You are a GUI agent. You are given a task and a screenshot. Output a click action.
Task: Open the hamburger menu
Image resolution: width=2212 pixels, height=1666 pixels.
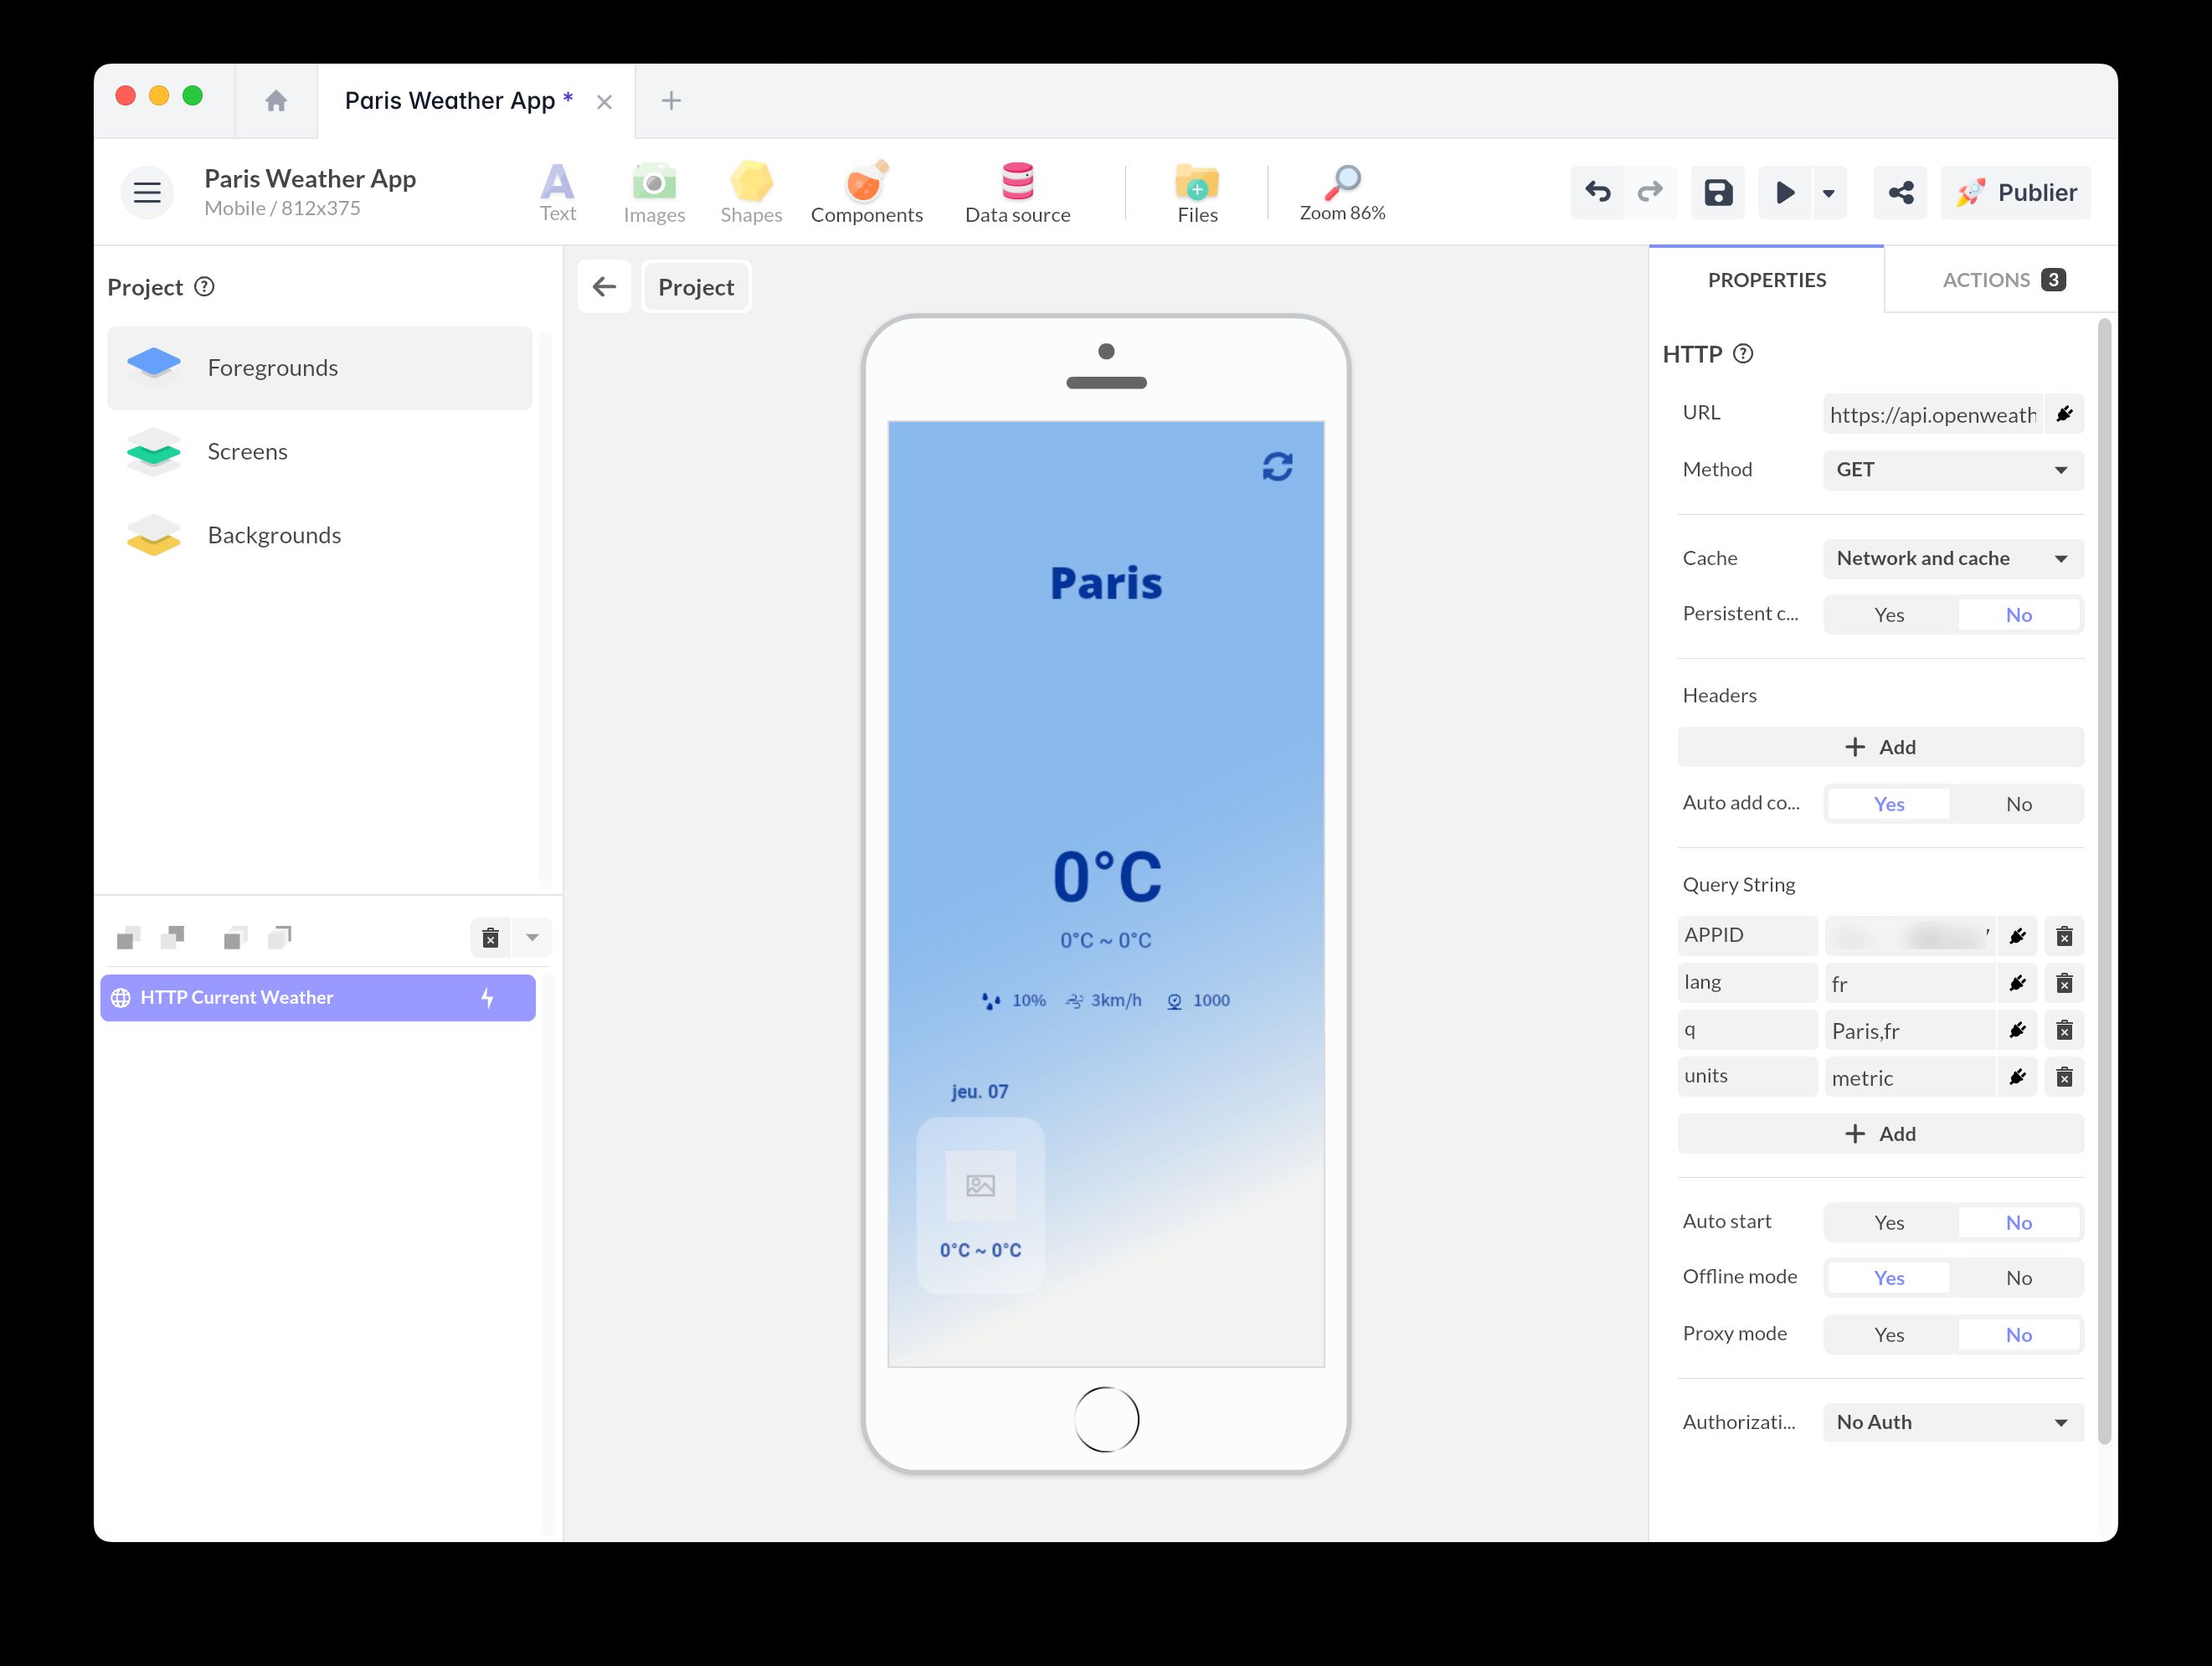point(146,192)
